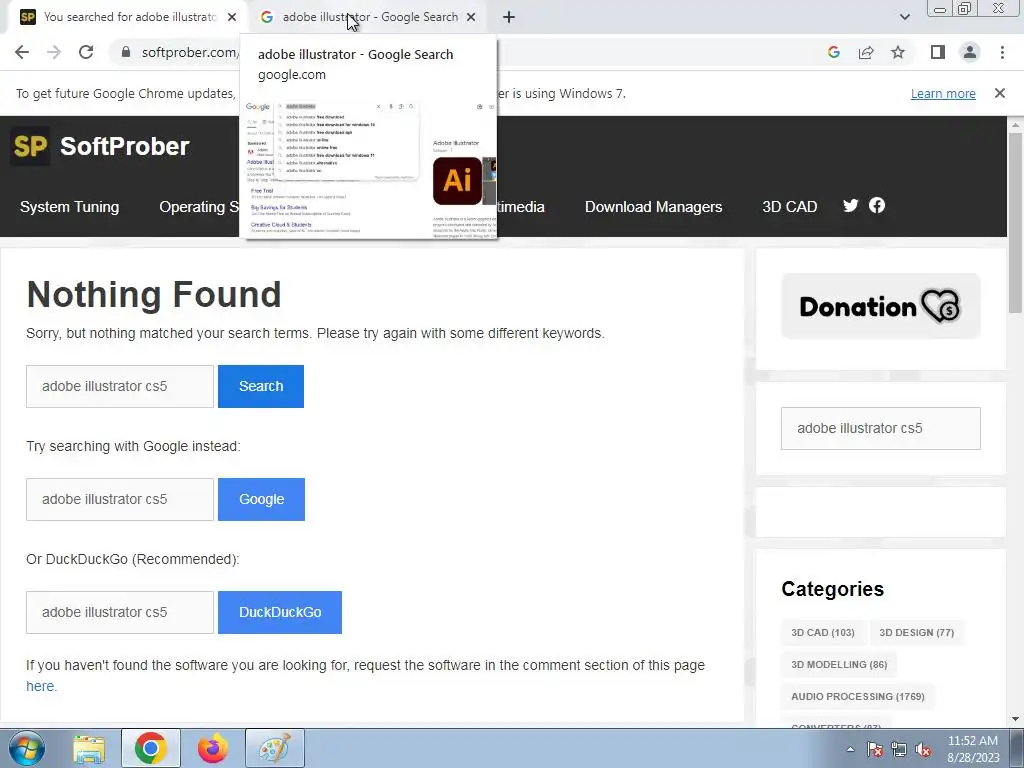Open the Learn more link
This screenshot has width=1024, height=768.
(943, 93)
